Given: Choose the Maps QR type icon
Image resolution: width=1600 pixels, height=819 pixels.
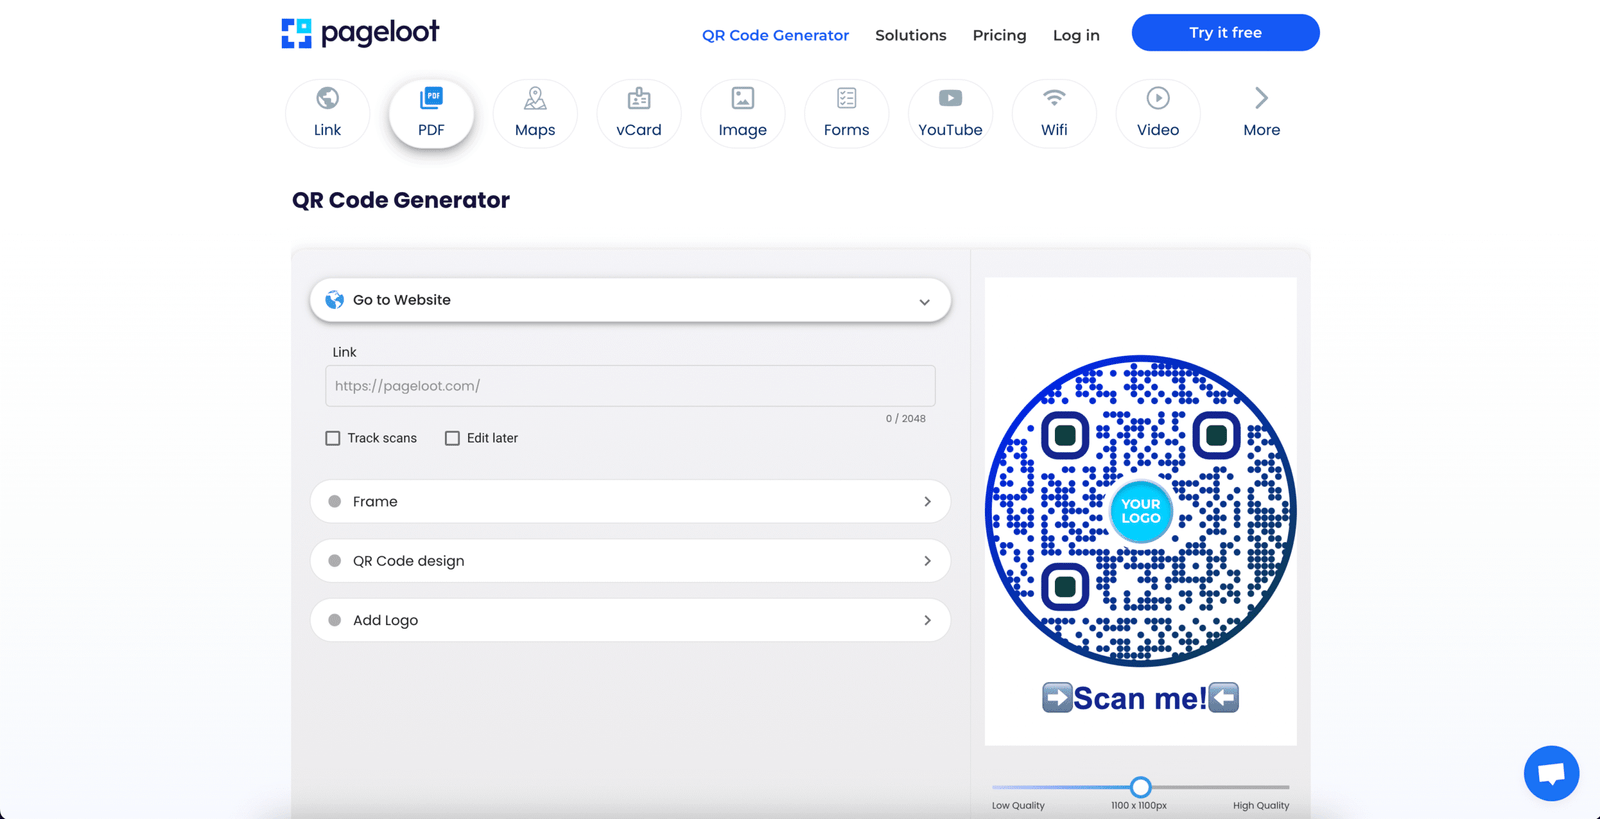Looking at the screenshot, I should 535,113.
